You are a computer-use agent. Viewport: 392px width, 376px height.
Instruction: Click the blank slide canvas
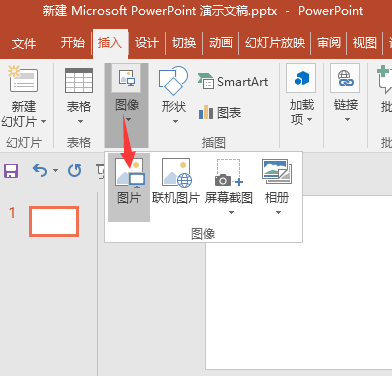(299, 282)
